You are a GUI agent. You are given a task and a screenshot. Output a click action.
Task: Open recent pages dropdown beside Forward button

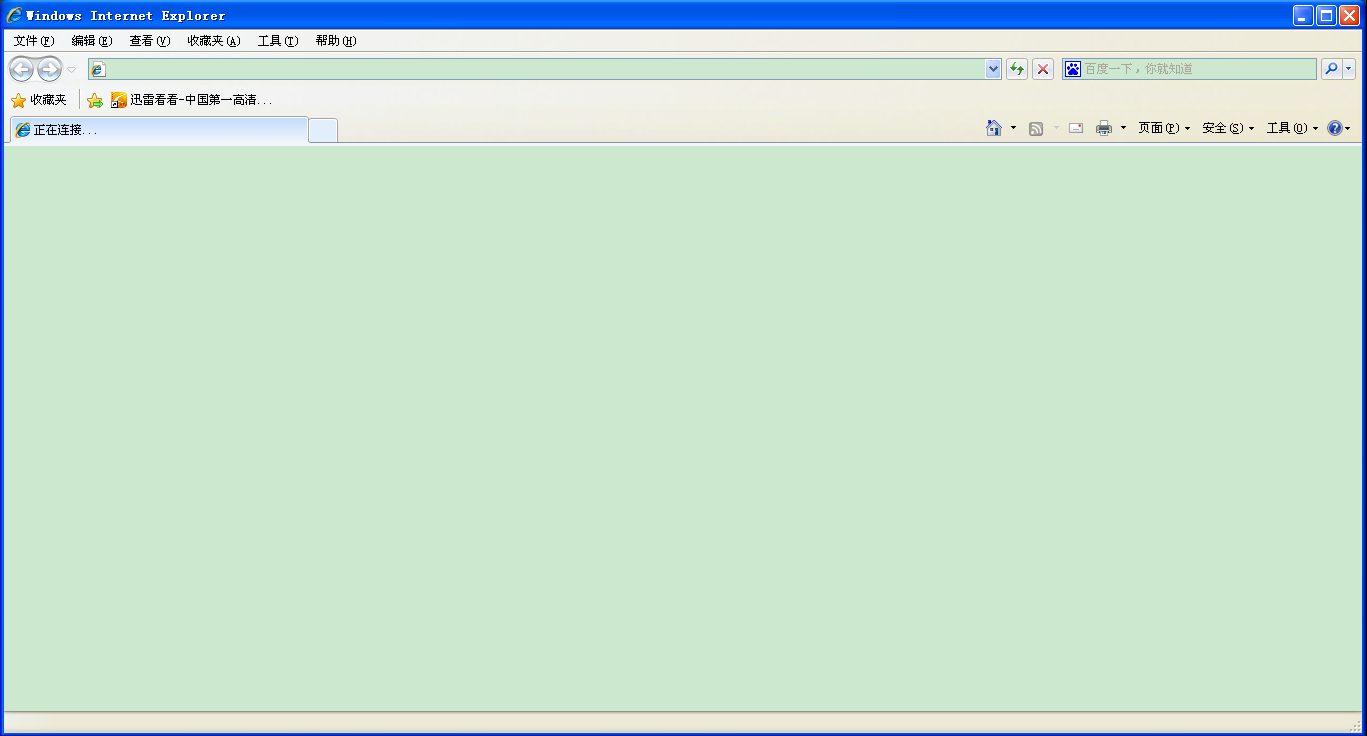[x=72, y=70]
